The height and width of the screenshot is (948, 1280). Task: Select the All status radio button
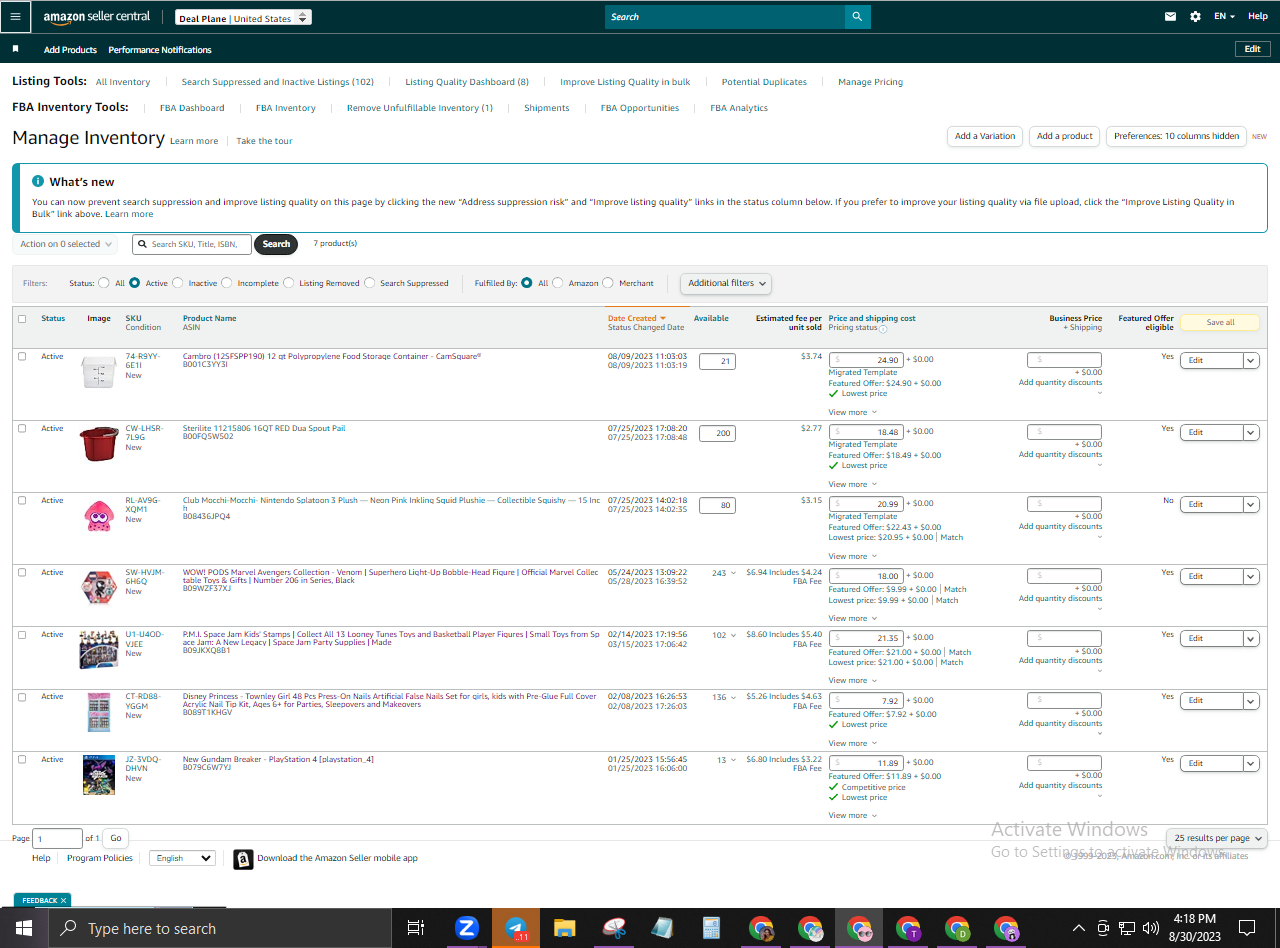point(104,283)
